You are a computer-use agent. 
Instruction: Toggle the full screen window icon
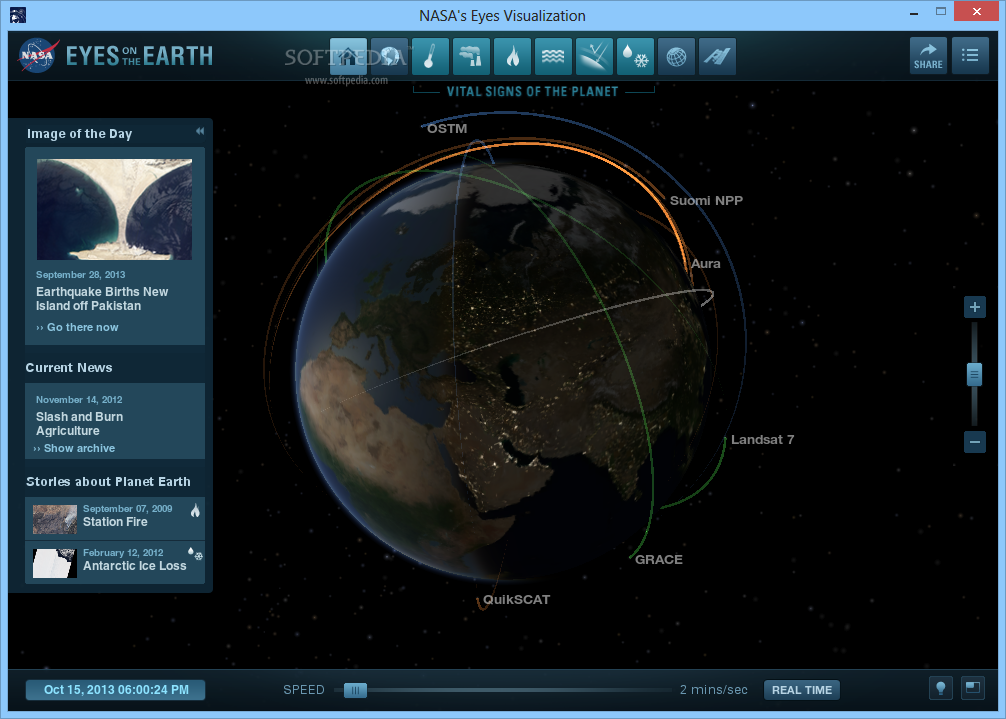coord(973,689)
